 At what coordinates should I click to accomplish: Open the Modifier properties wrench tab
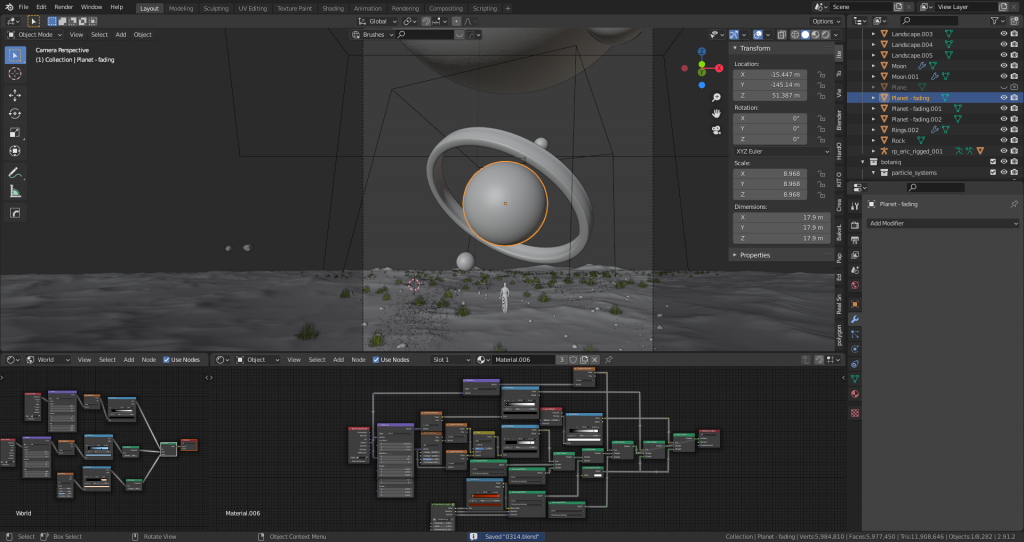click(855, 319)
